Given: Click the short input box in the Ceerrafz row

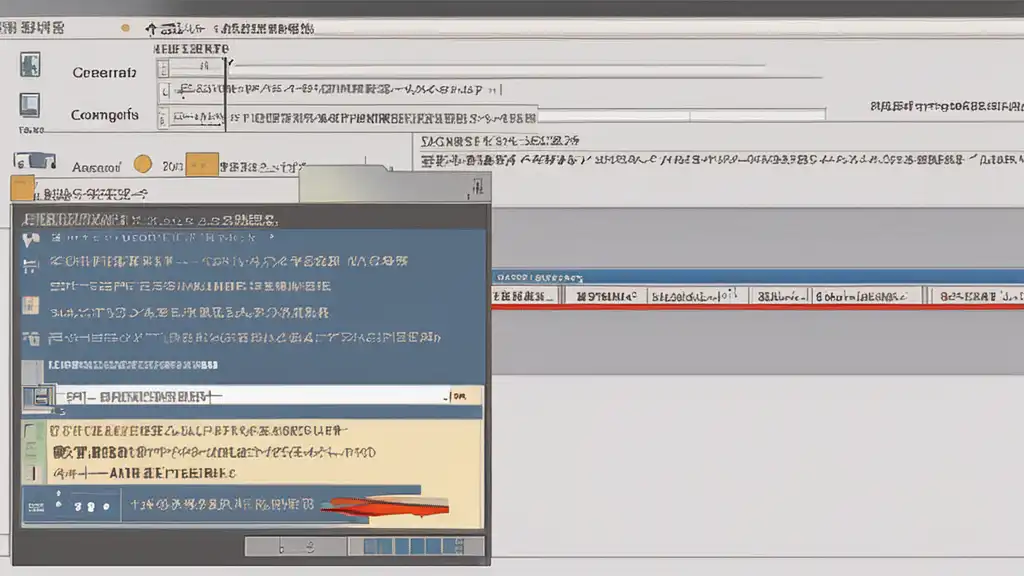Looking at the screenshot, I should click(197, 66).
